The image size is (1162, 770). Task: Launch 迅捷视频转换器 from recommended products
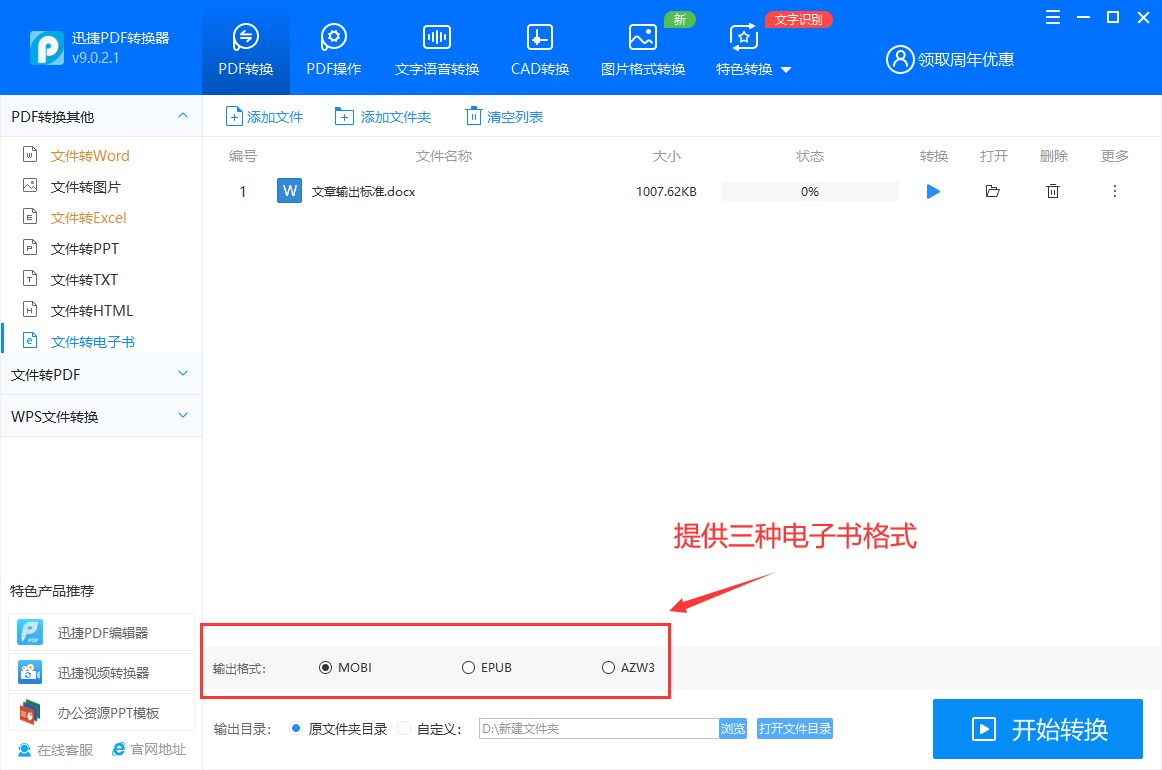(x=101, y=672)
